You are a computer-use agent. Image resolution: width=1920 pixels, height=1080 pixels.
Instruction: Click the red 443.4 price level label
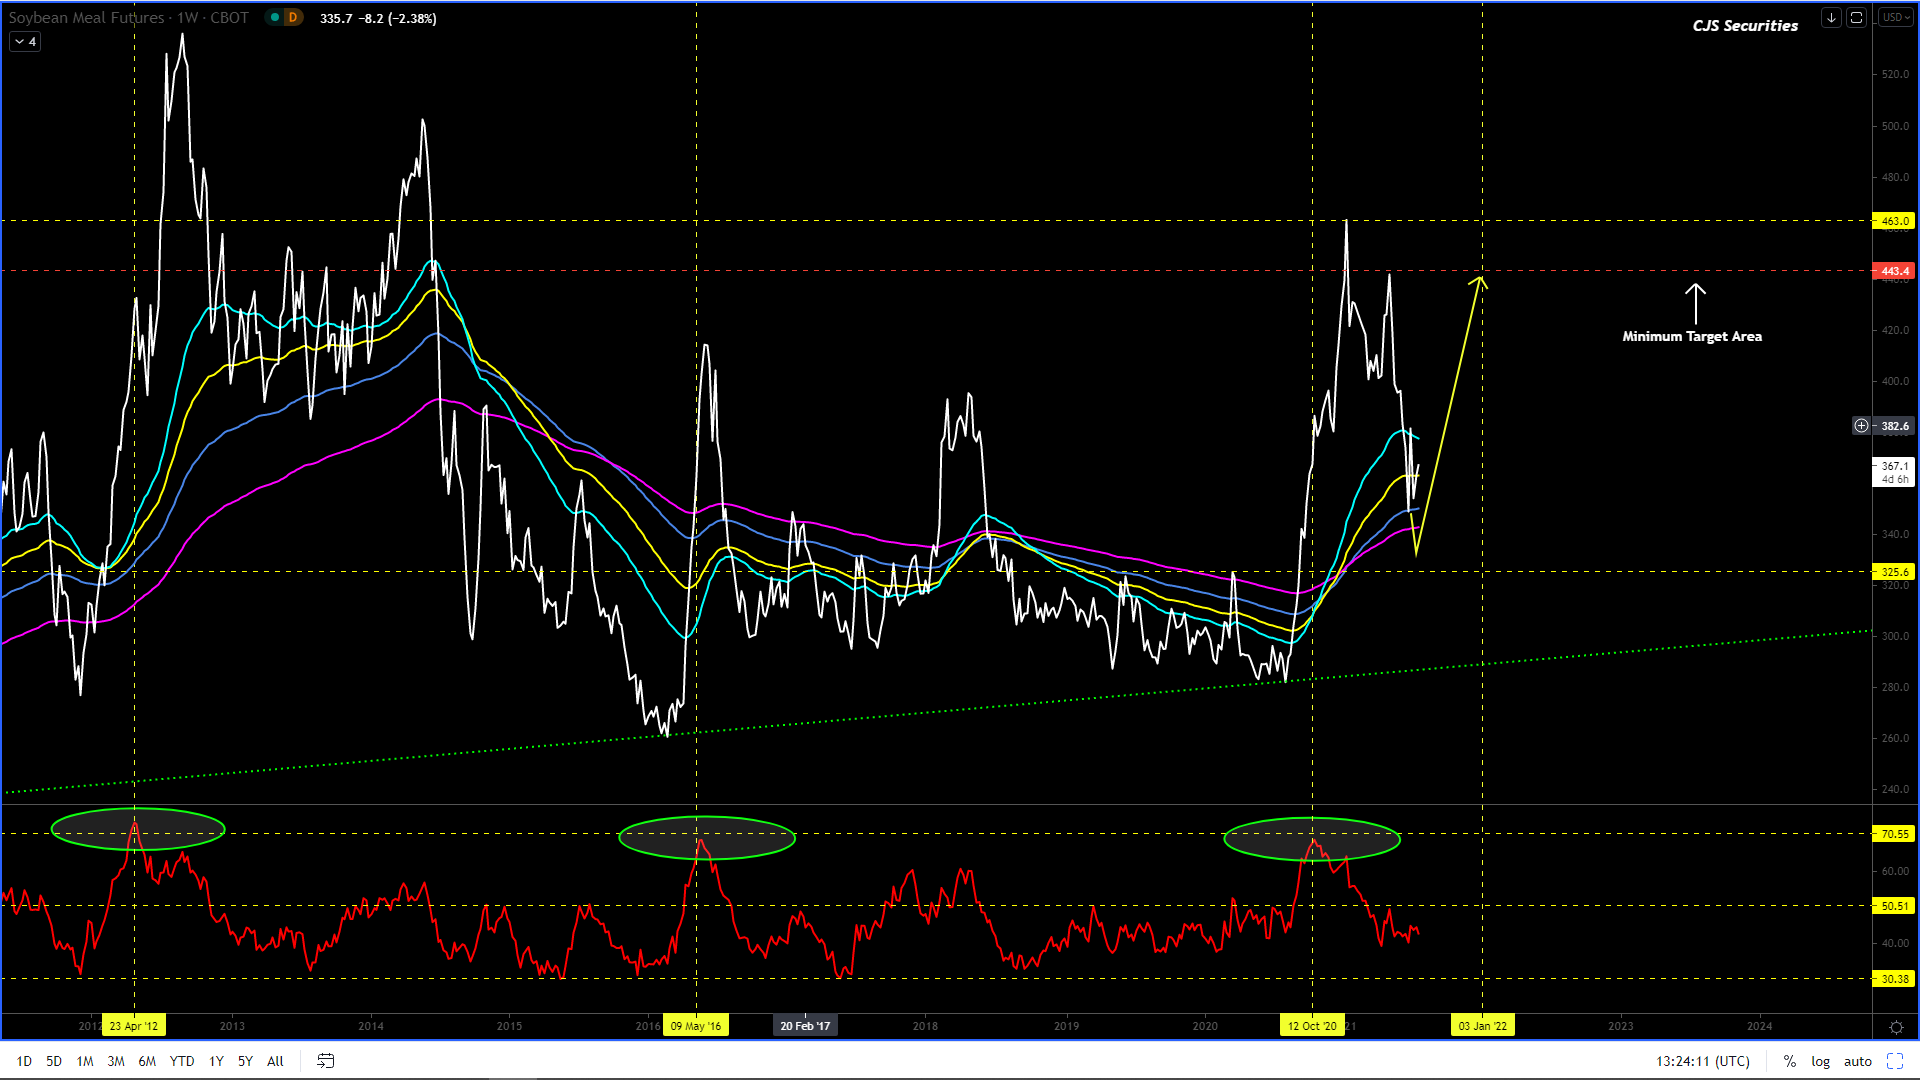point(1894,271)
